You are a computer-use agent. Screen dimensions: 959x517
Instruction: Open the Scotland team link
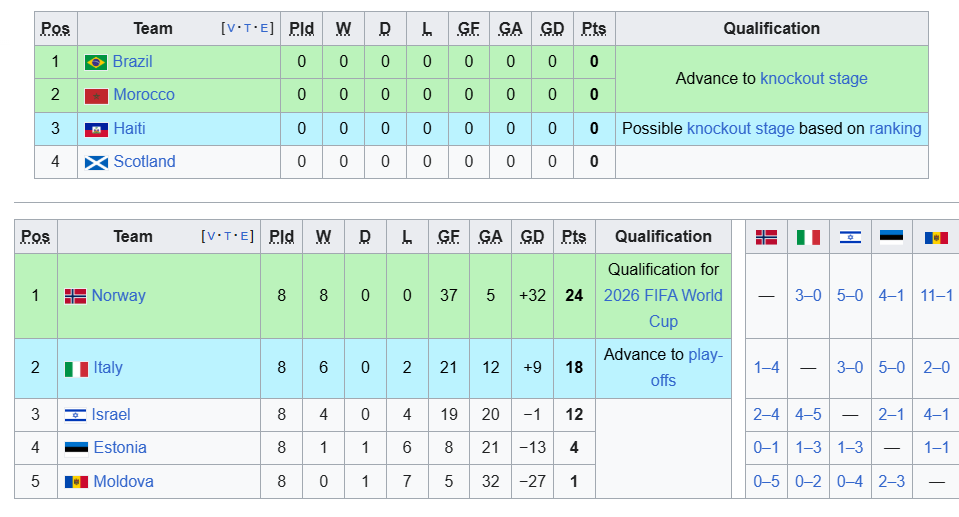(x=144, y=162)
